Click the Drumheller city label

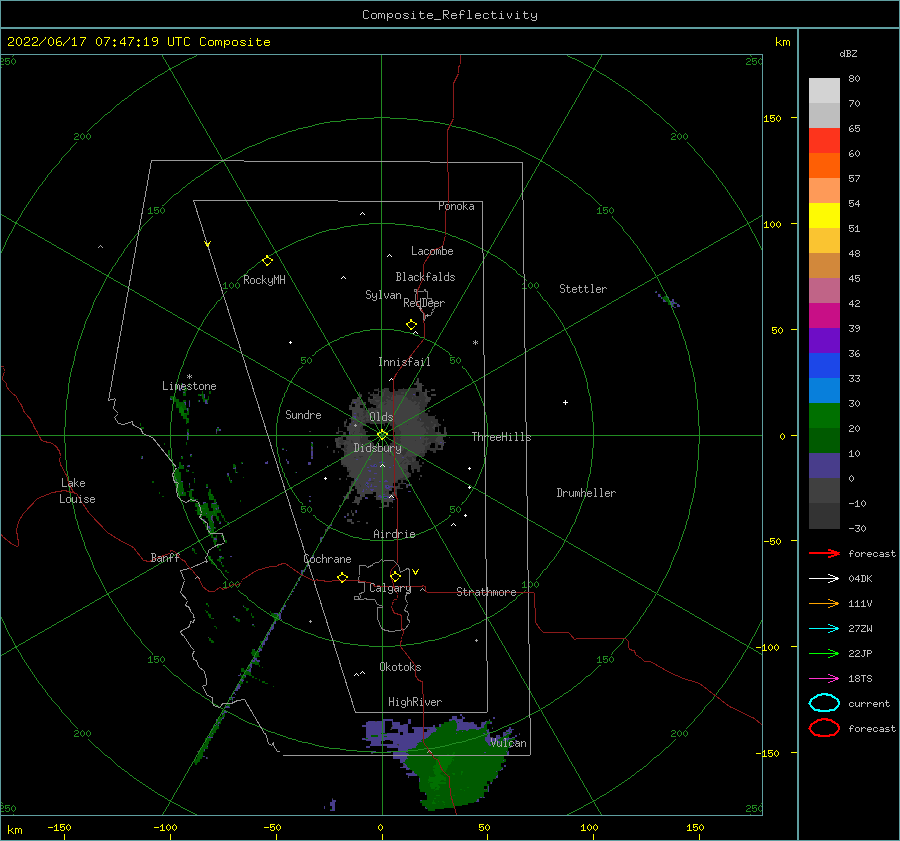coord(586,493)
